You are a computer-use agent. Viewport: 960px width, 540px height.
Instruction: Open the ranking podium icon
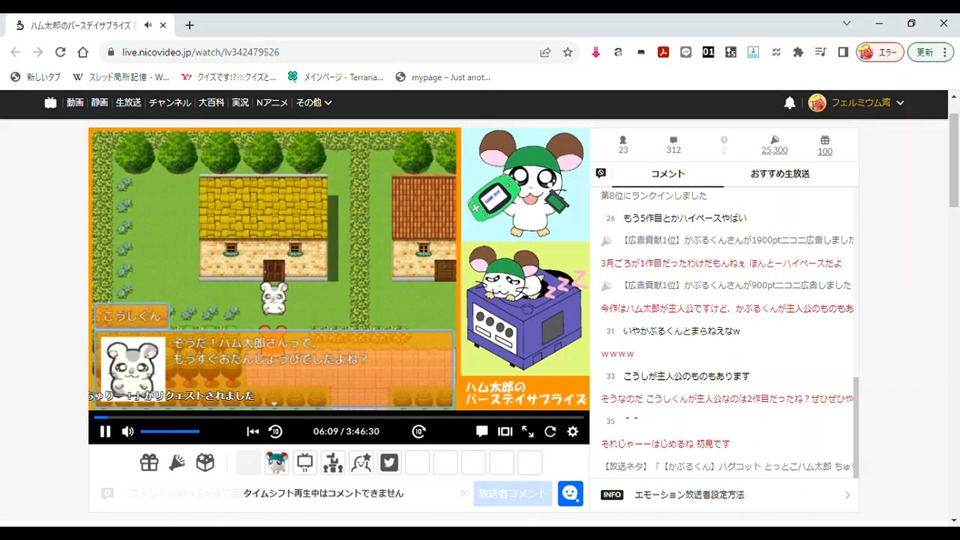pyautogui.click(x=333, y=463)
